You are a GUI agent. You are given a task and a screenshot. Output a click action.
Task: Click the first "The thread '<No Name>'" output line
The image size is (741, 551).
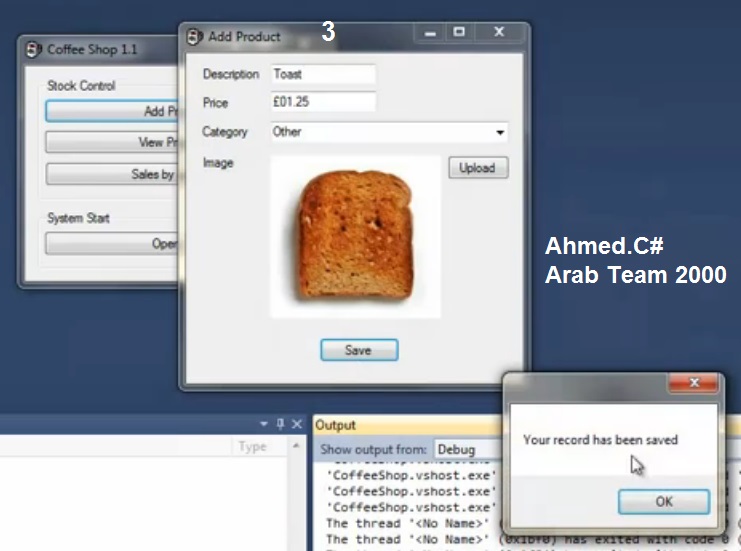pos(409,523)
